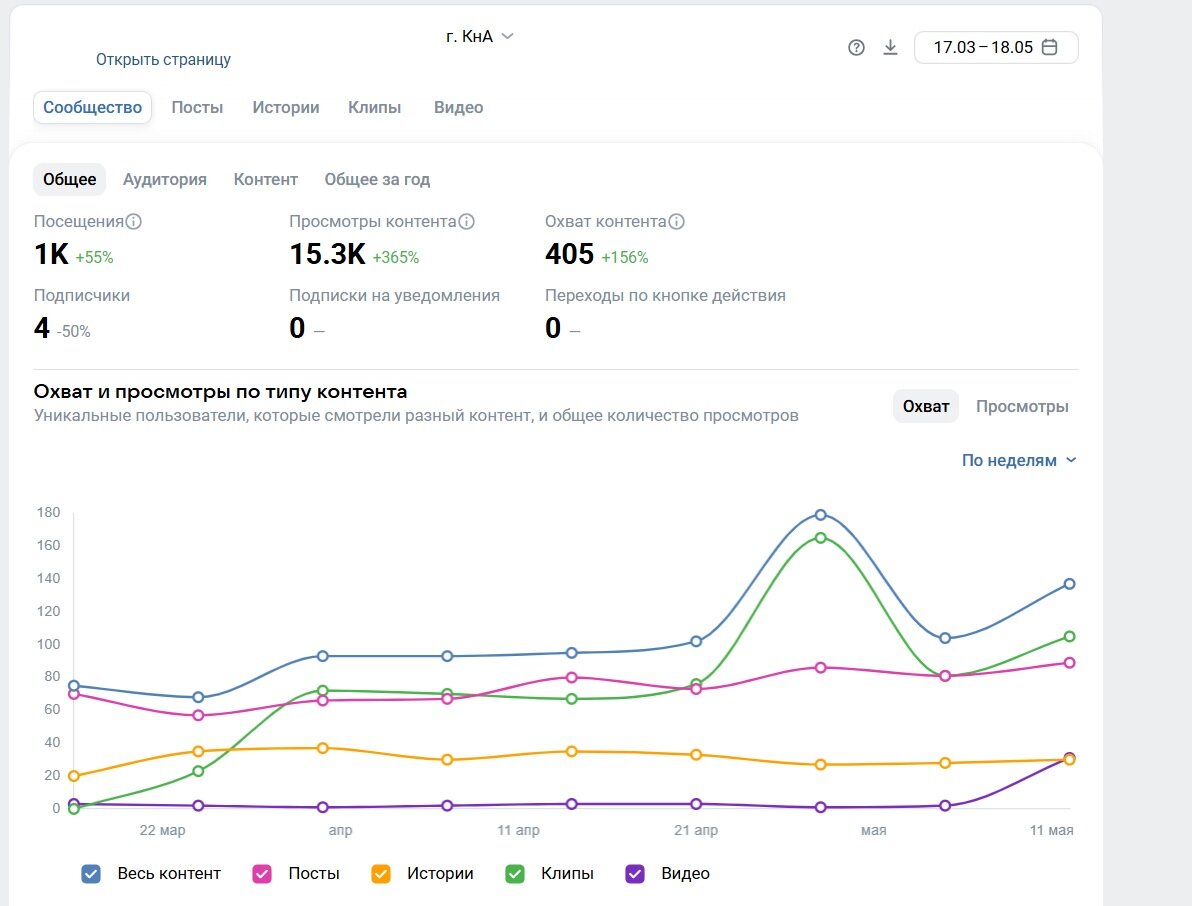Expand the г. КнА community dropdown

tap(480, 36)
